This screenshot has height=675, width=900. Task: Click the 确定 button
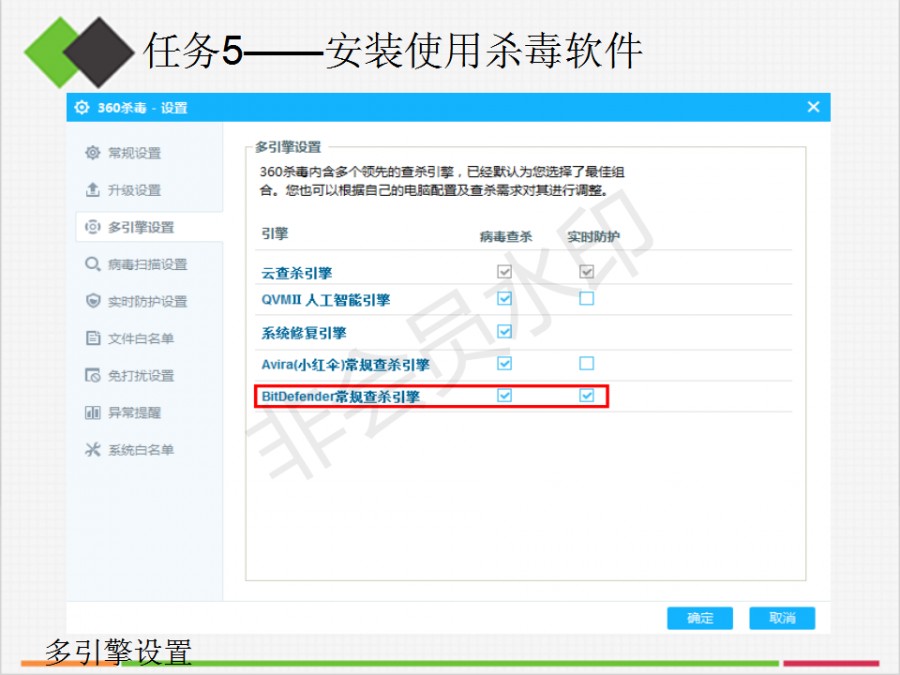click(x=700, y=618)
